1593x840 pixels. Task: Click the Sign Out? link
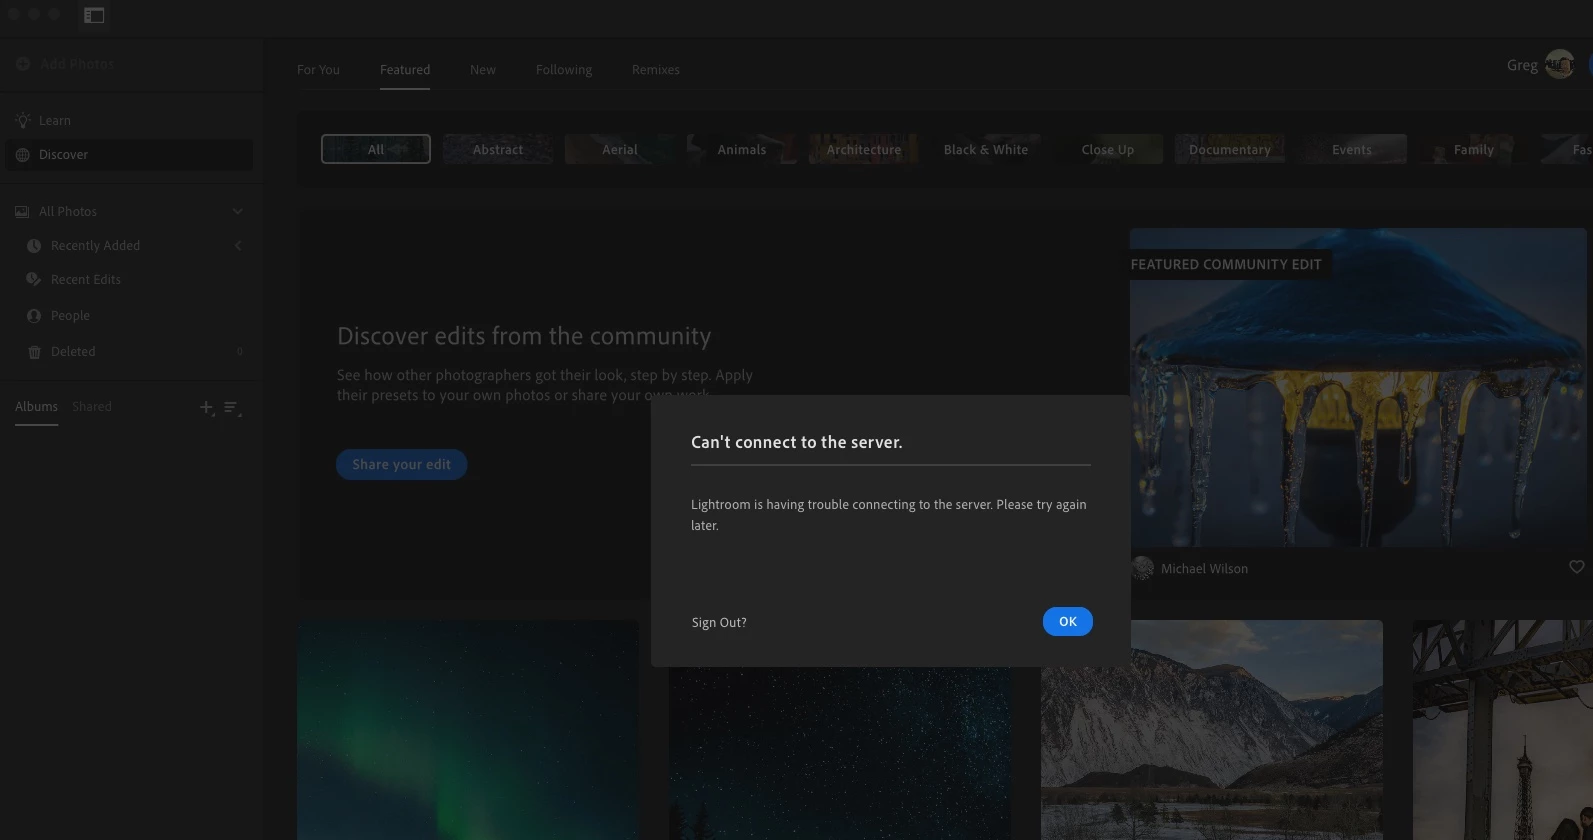click(719, 622)
